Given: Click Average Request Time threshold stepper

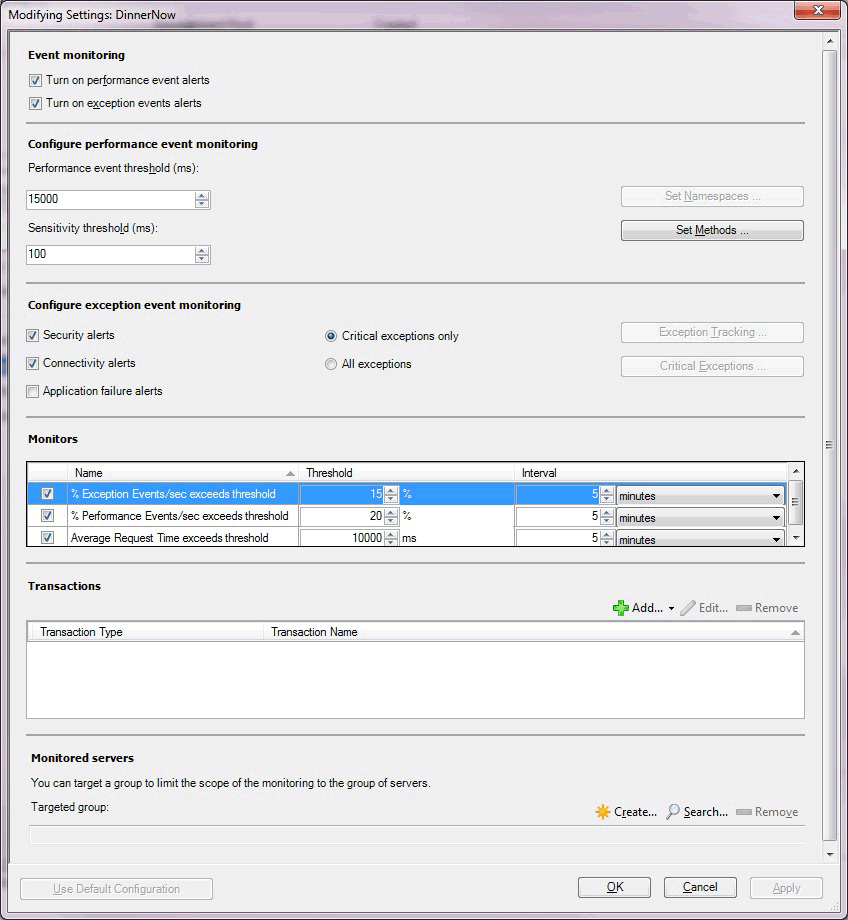Looking at the screenshot, I should click(x=391, y=538).
